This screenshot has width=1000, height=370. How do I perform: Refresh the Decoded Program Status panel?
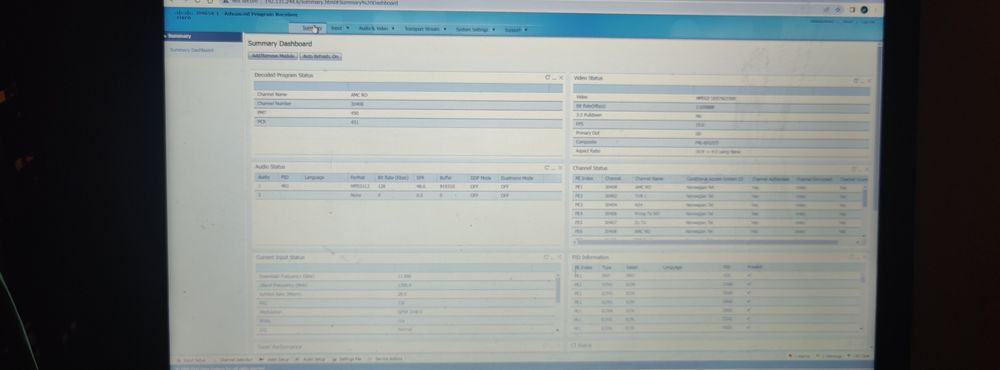click(x=547, y=77)
